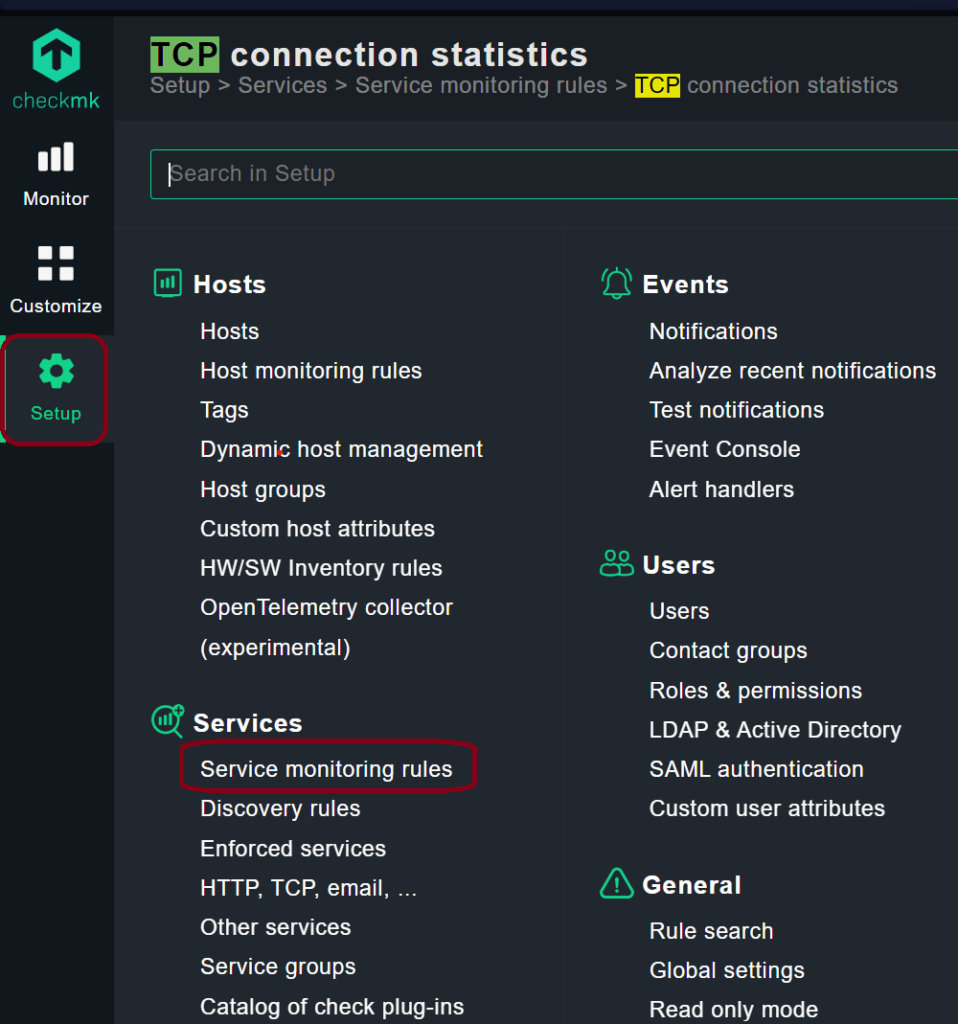Select the Event Console entry
This screenshot has width=958, height=1024.
pos(725,449)
